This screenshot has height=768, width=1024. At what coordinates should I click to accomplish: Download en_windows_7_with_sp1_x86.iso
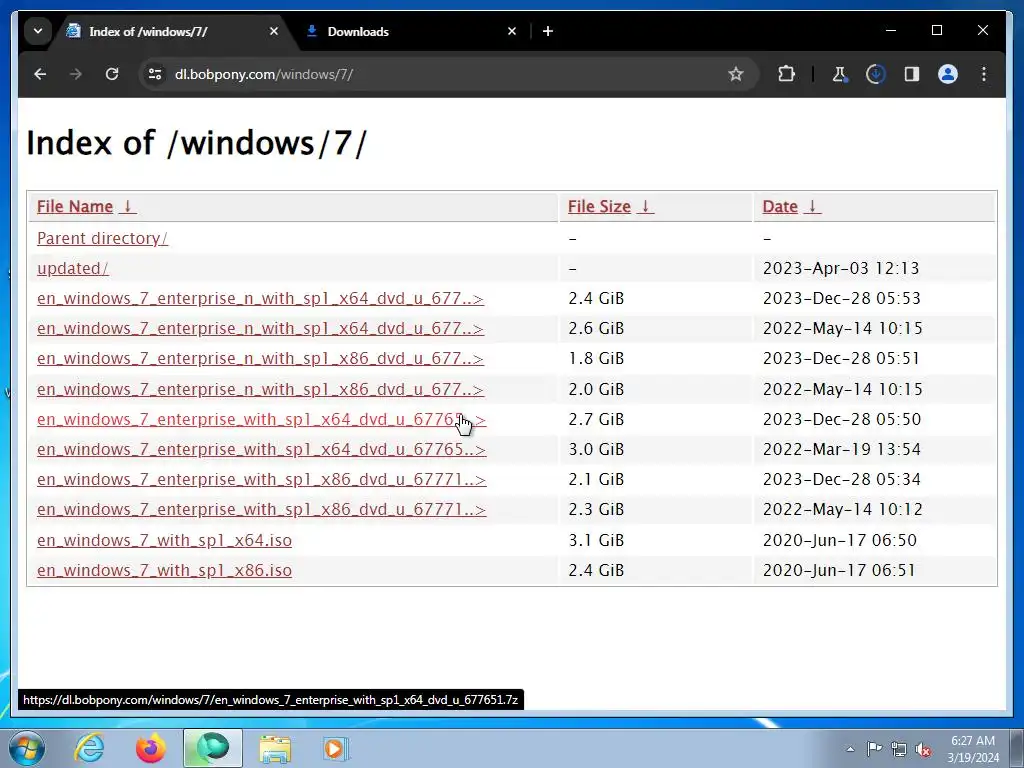(x=165, y=570)
